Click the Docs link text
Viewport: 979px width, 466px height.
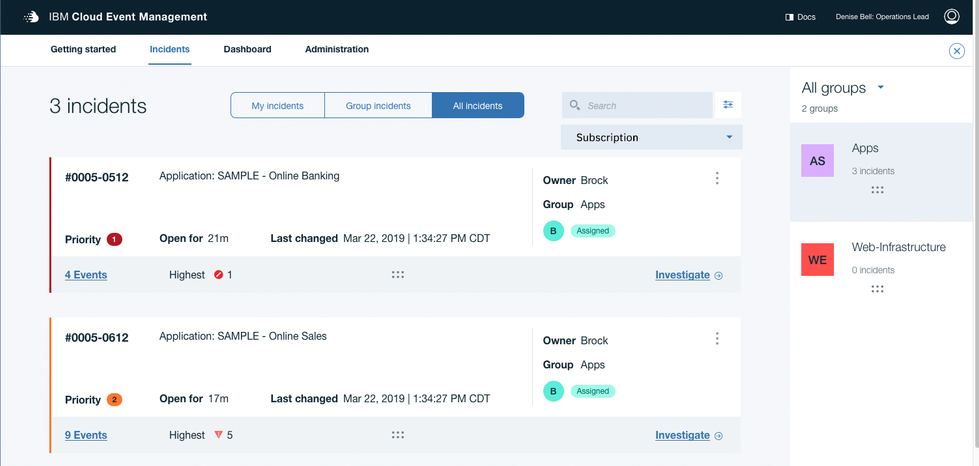(x=806, y=17)
